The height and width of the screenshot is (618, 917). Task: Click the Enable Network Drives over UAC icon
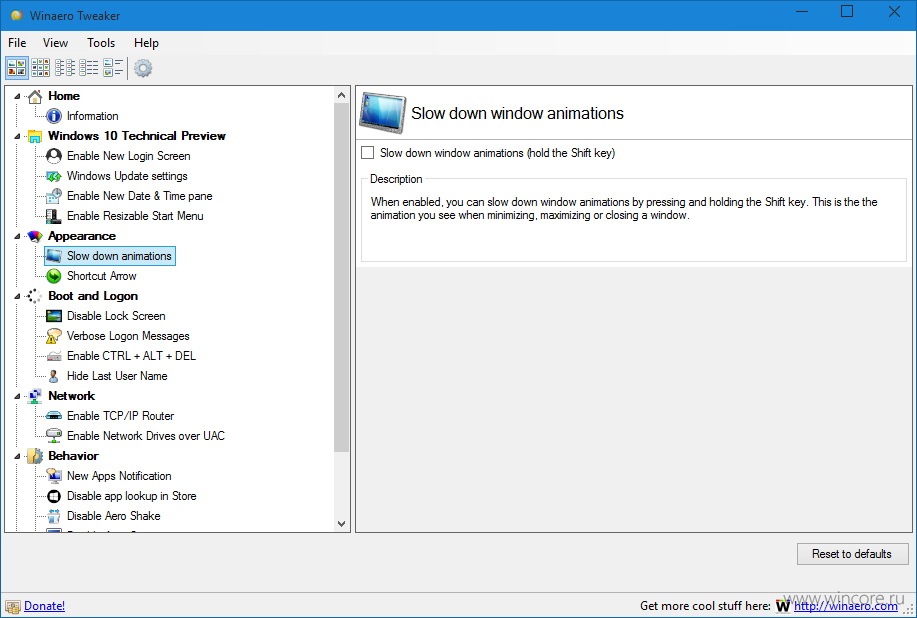tap(54, 436)
